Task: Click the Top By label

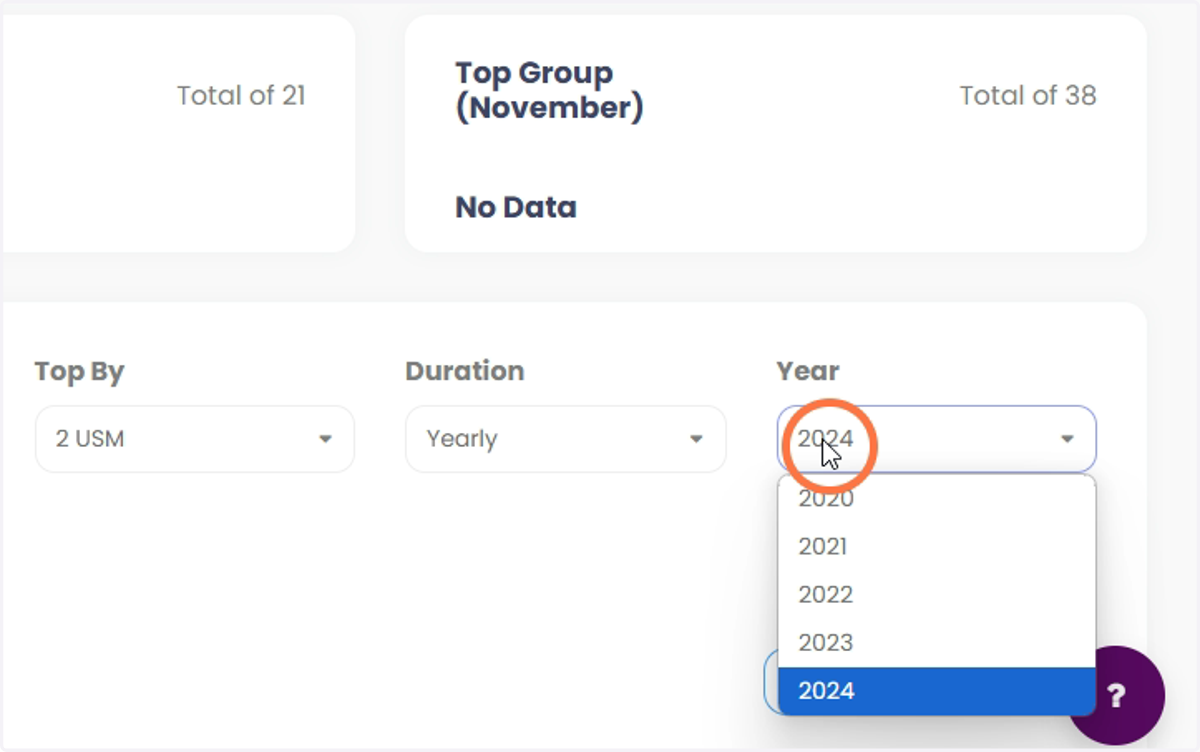Action: click(x=79, y=371)
